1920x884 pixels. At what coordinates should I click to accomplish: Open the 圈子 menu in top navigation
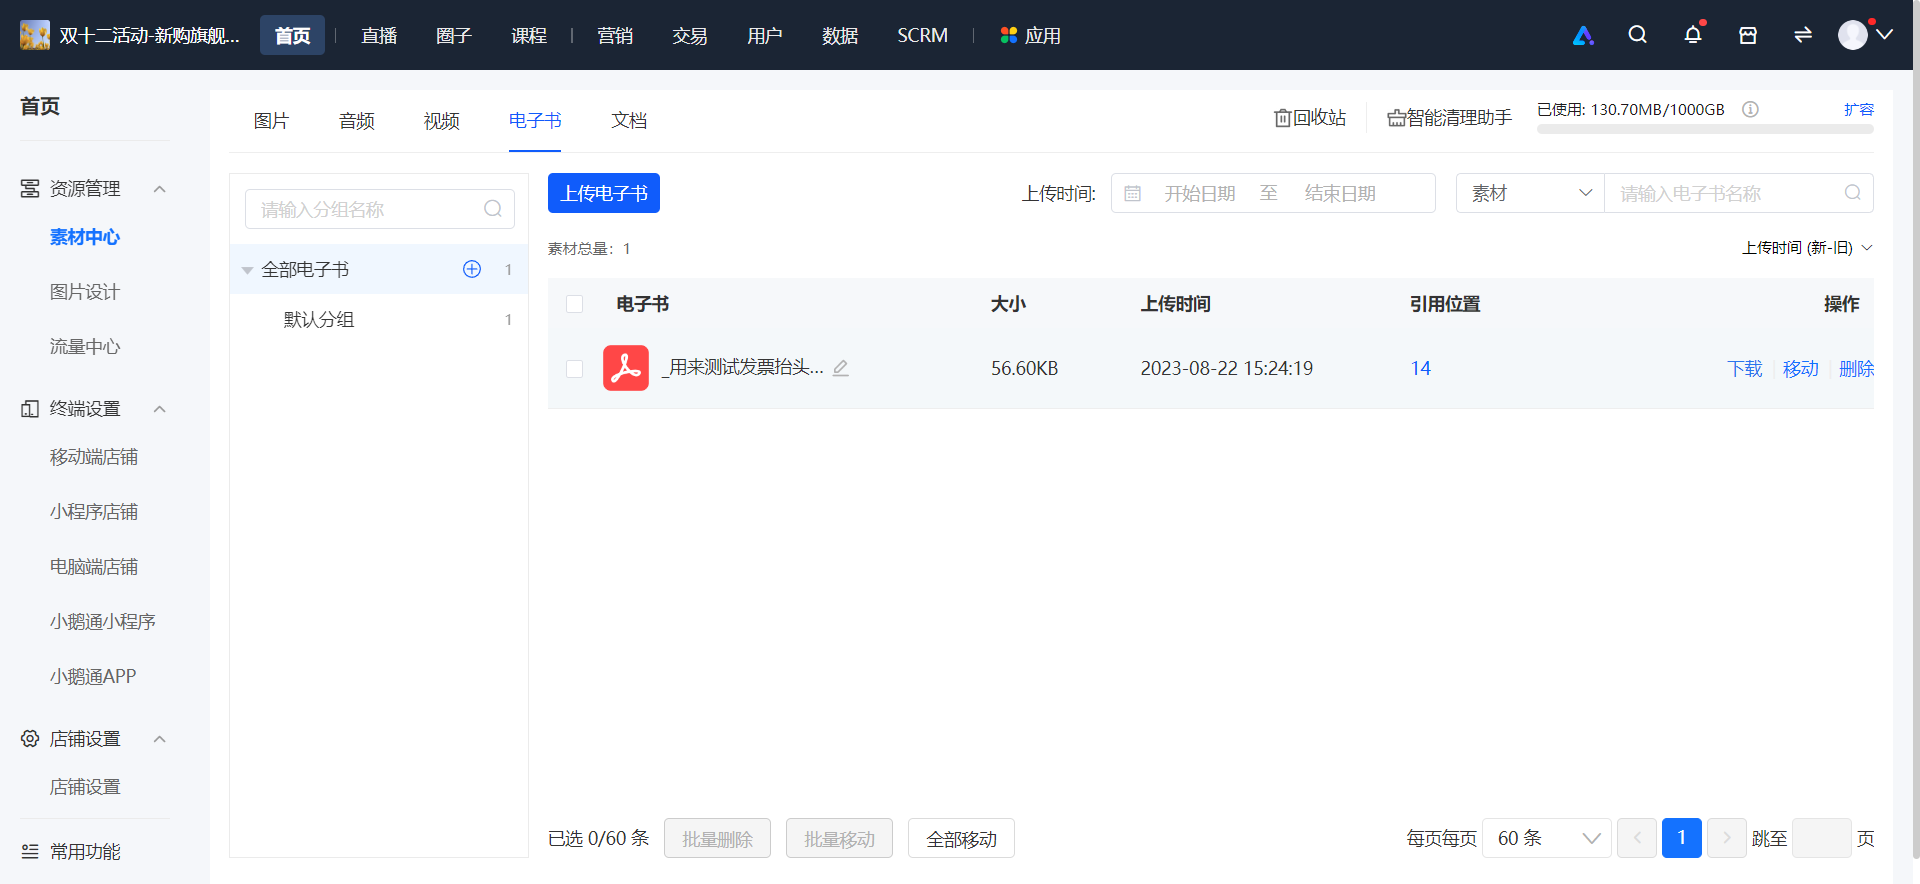[454, 35]
